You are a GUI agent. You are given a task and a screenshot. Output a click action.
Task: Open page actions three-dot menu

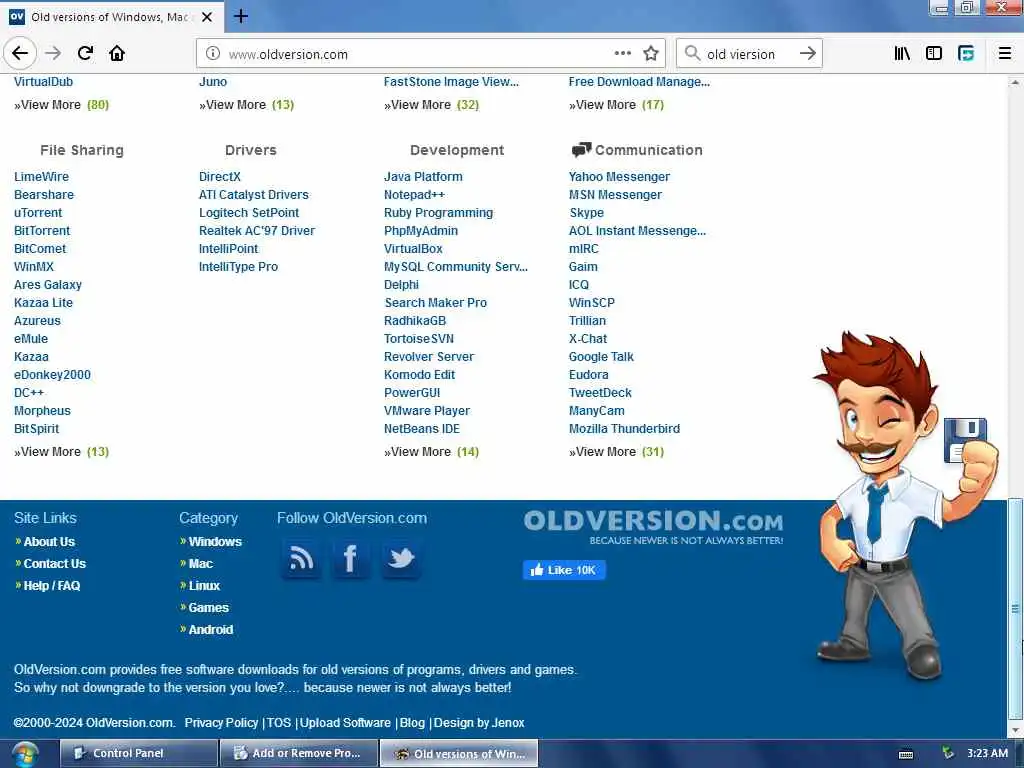(x=622, y=54)
